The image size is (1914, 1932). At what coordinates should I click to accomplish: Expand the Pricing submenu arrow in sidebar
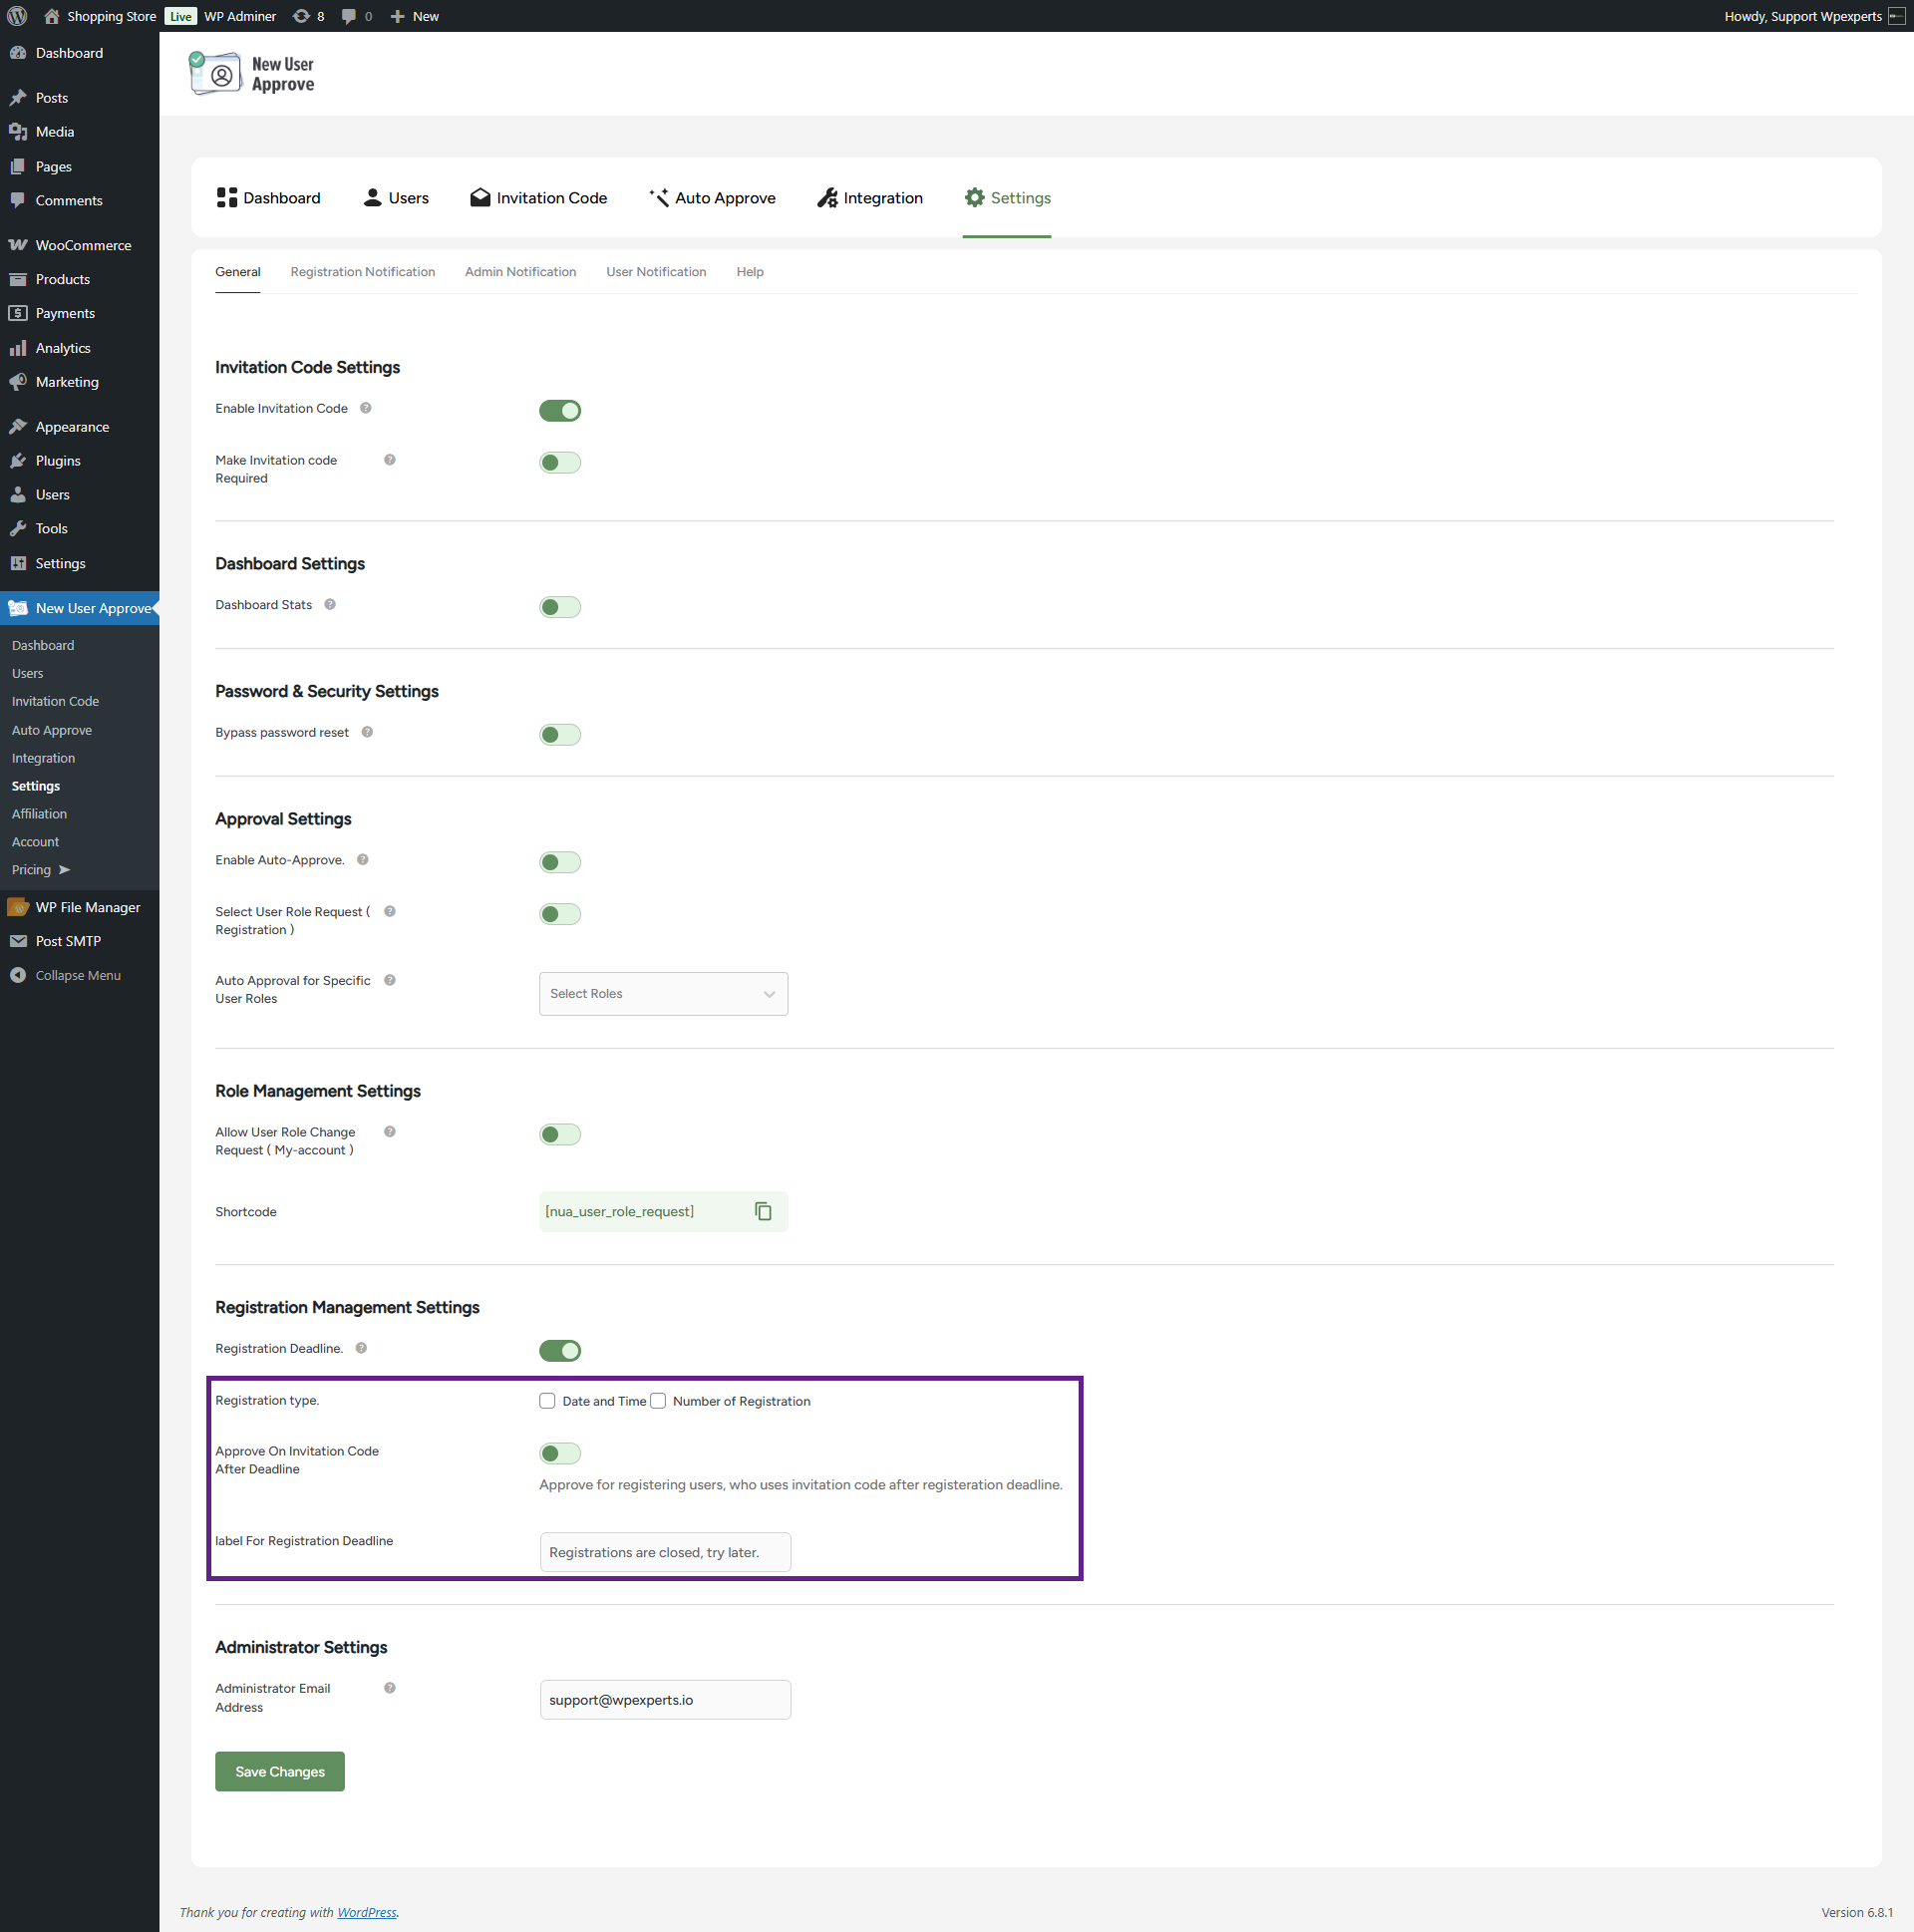[65, 870]
